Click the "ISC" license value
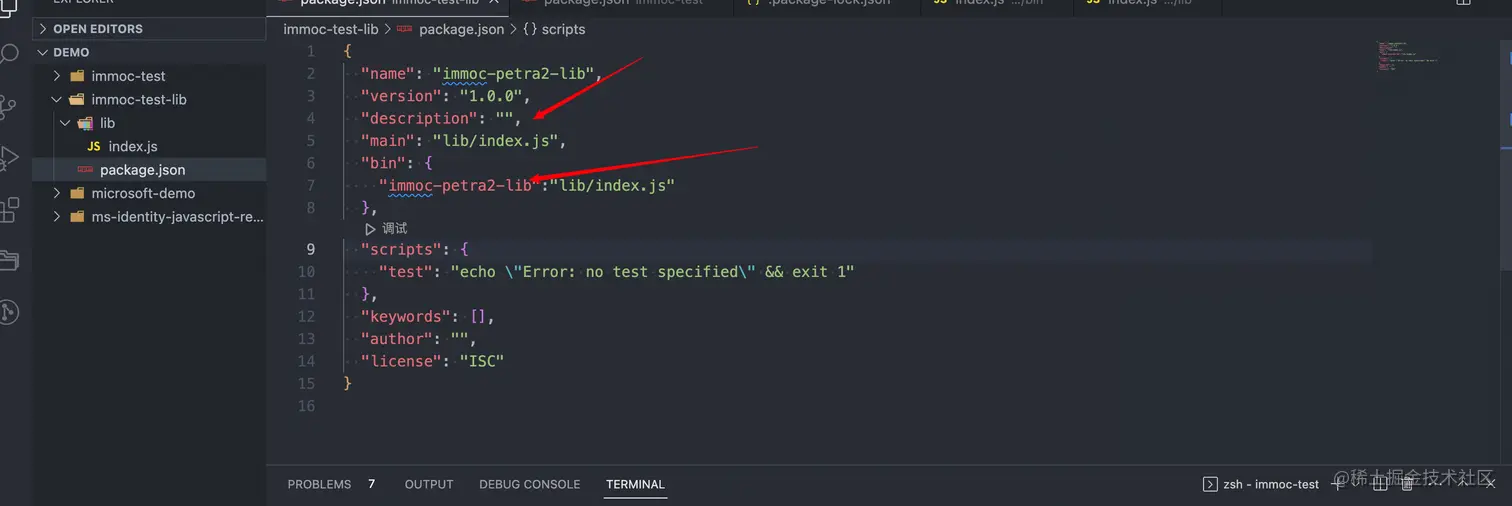 (482, 361)
